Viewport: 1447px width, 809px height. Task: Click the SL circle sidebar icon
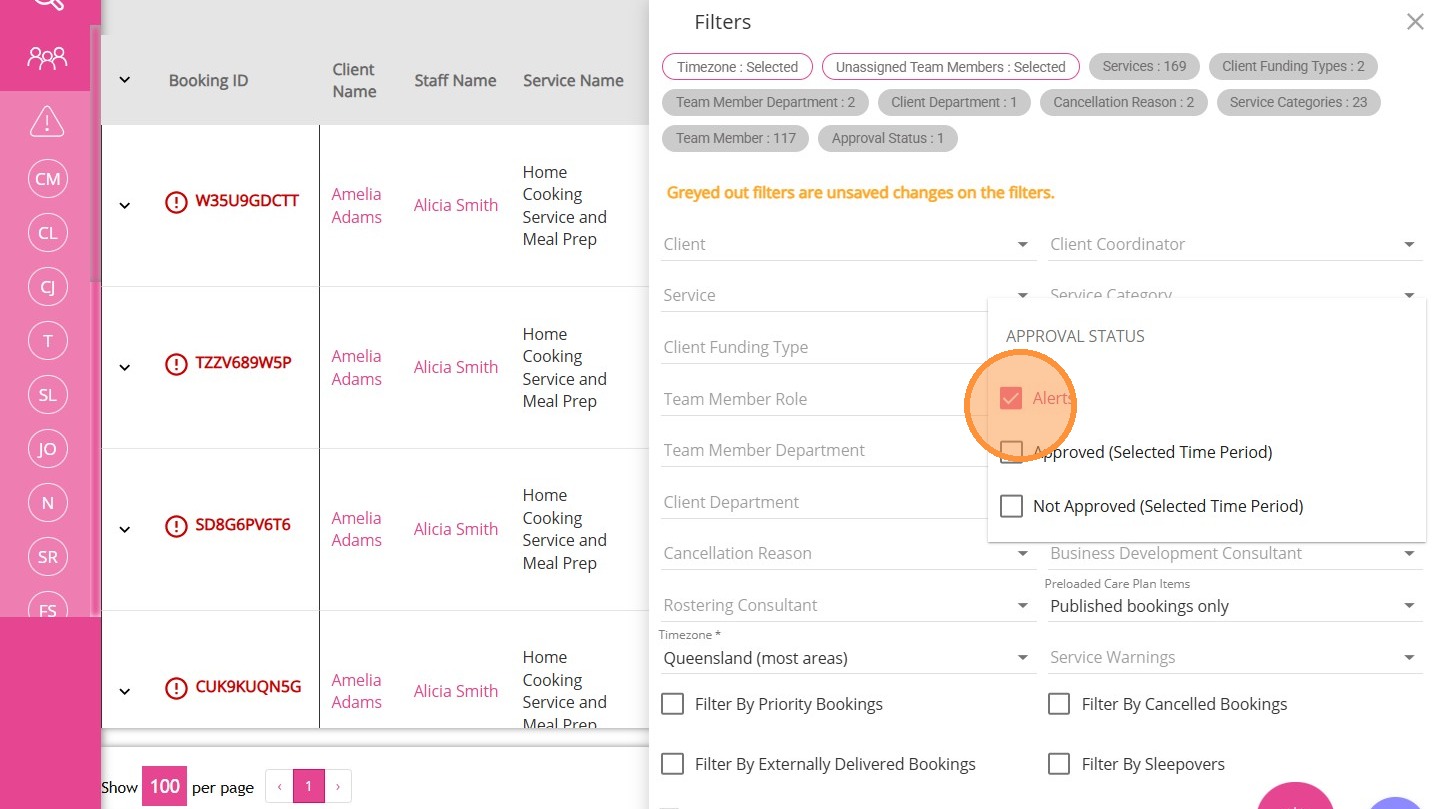[47, 395]
